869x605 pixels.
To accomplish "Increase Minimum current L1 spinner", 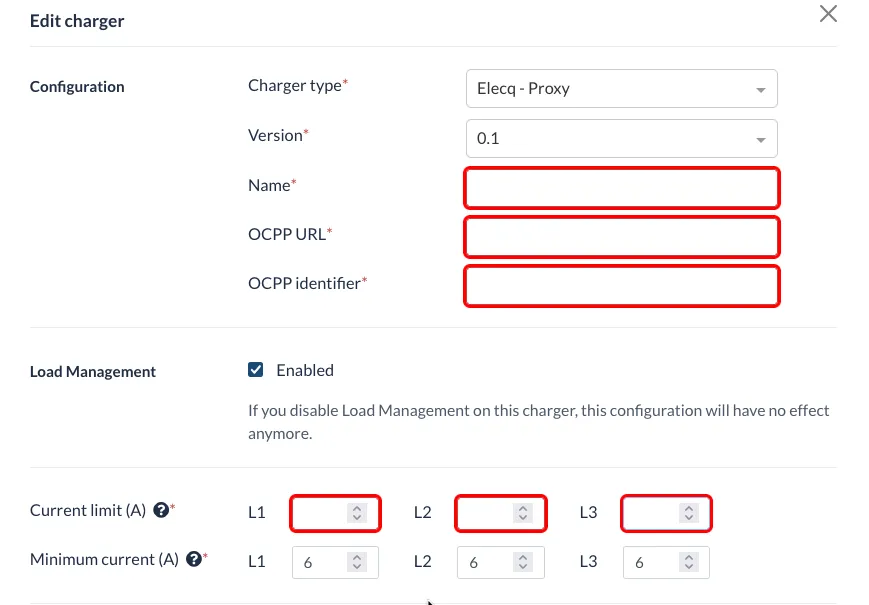I will pyautogui.click(x=357, y=557).
